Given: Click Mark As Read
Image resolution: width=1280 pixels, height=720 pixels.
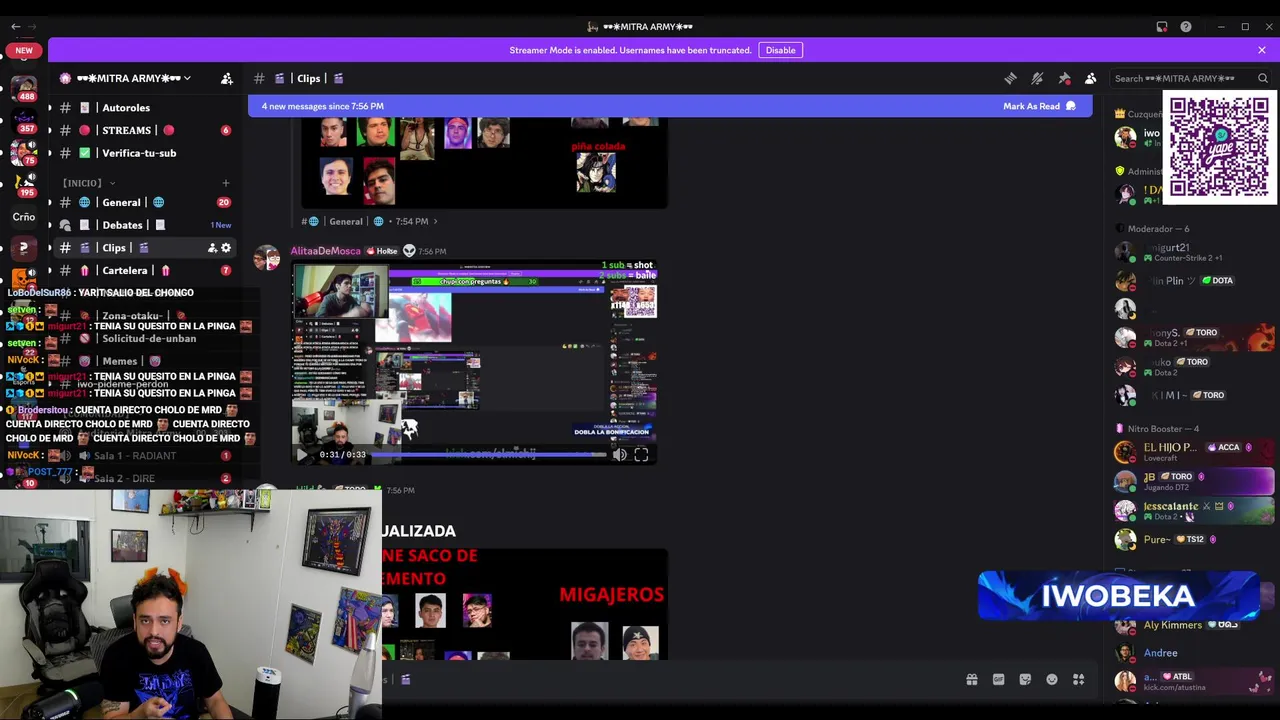Looking at the screenshot, I should [1039, 106].
